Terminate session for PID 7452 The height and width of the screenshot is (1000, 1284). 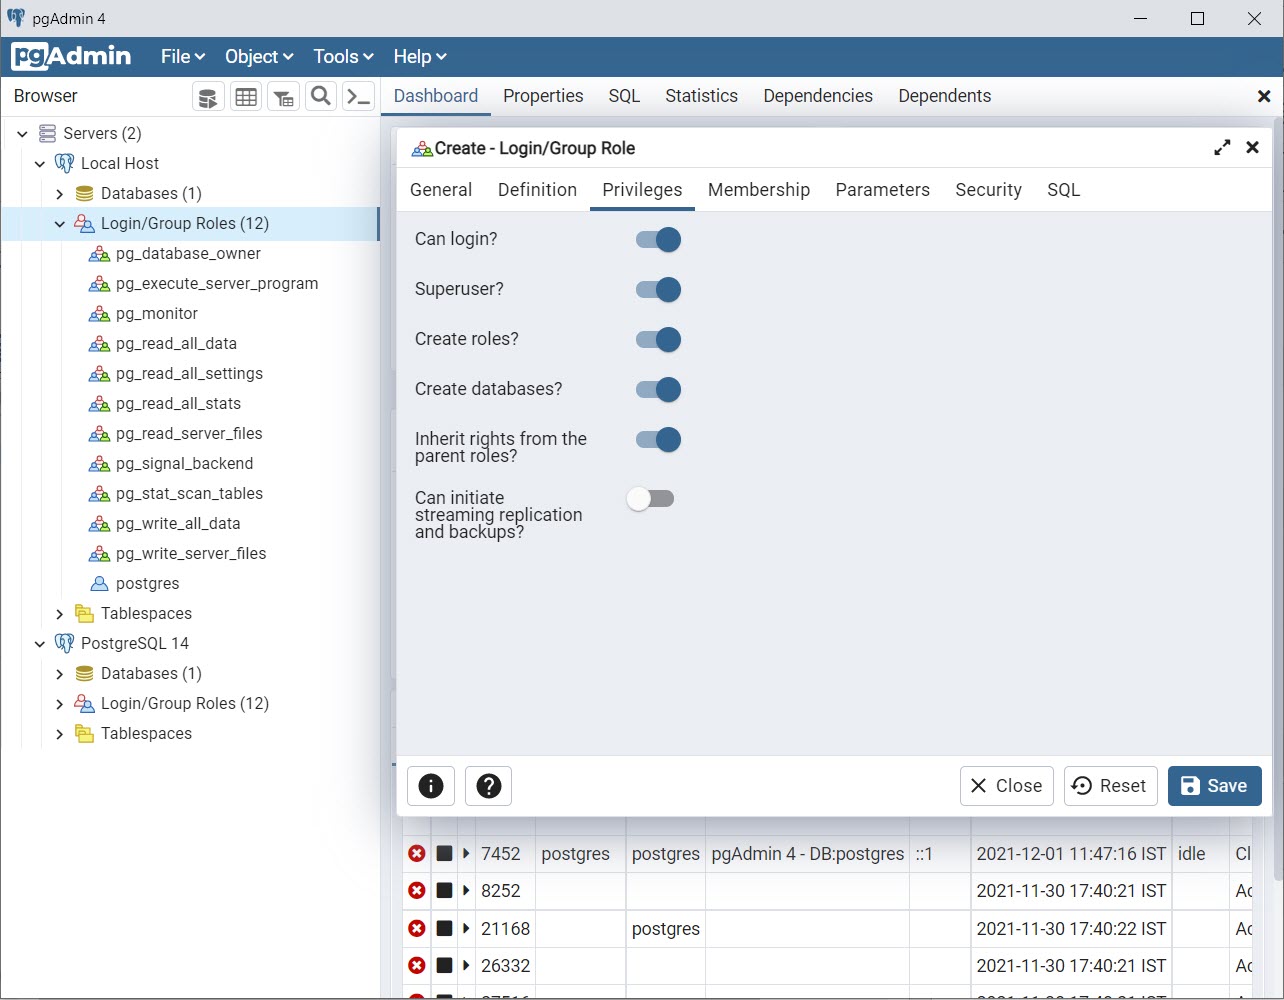[417, 854]
